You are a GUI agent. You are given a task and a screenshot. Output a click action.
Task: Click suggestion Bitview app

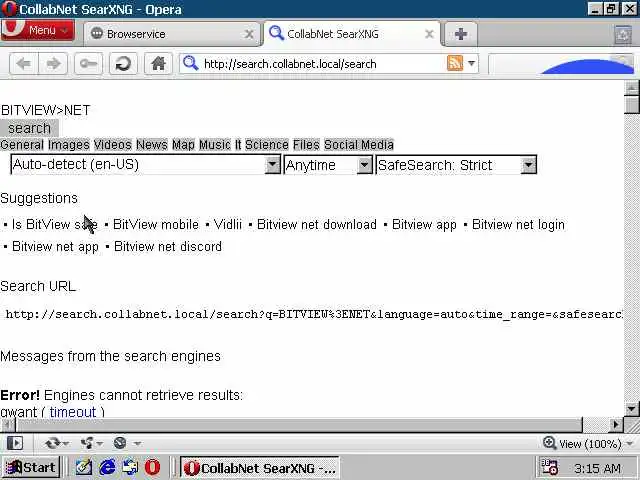(x=424, y=224)
